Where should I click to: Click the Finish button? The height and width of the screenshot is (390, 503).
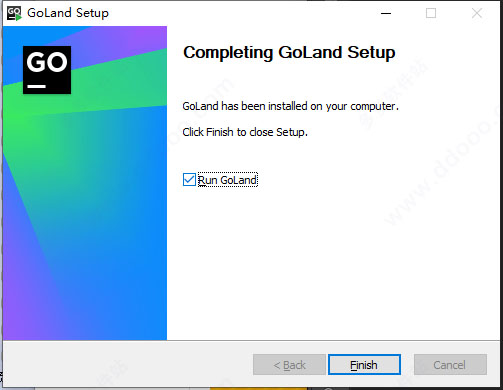pos(364,365)
